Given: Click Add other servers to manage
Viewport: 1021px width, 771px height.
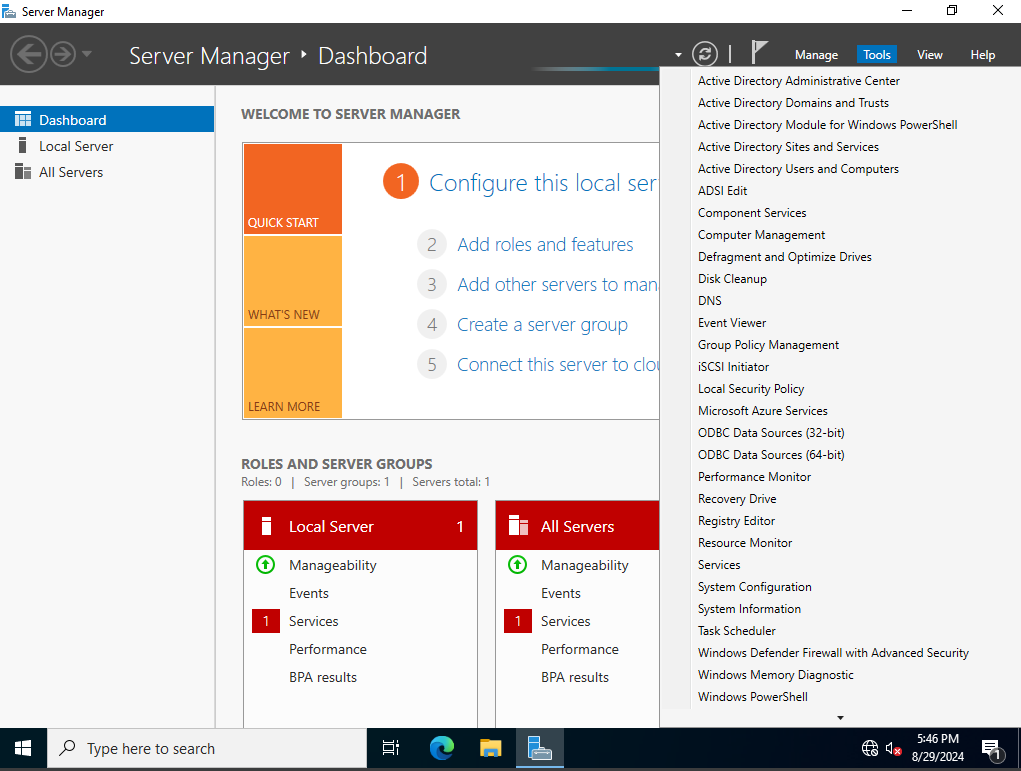Looking at the screenshot, I should [557, 285].
